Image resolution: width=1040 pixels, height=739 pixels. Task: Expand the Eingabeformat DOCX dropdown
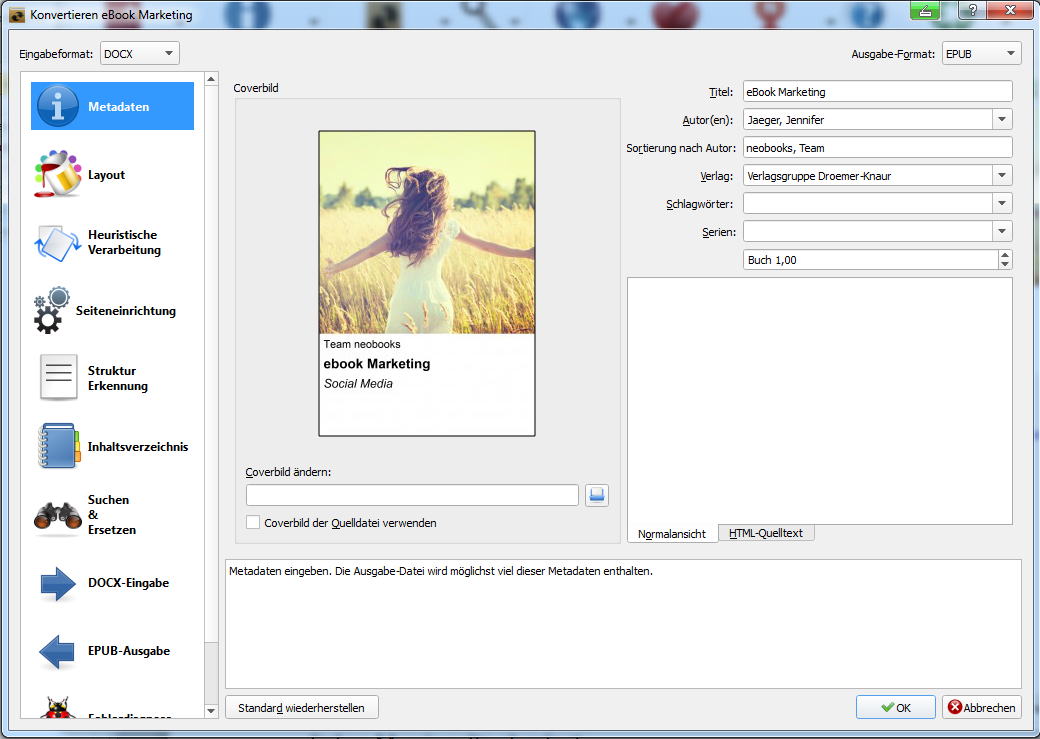pos(140,54)
